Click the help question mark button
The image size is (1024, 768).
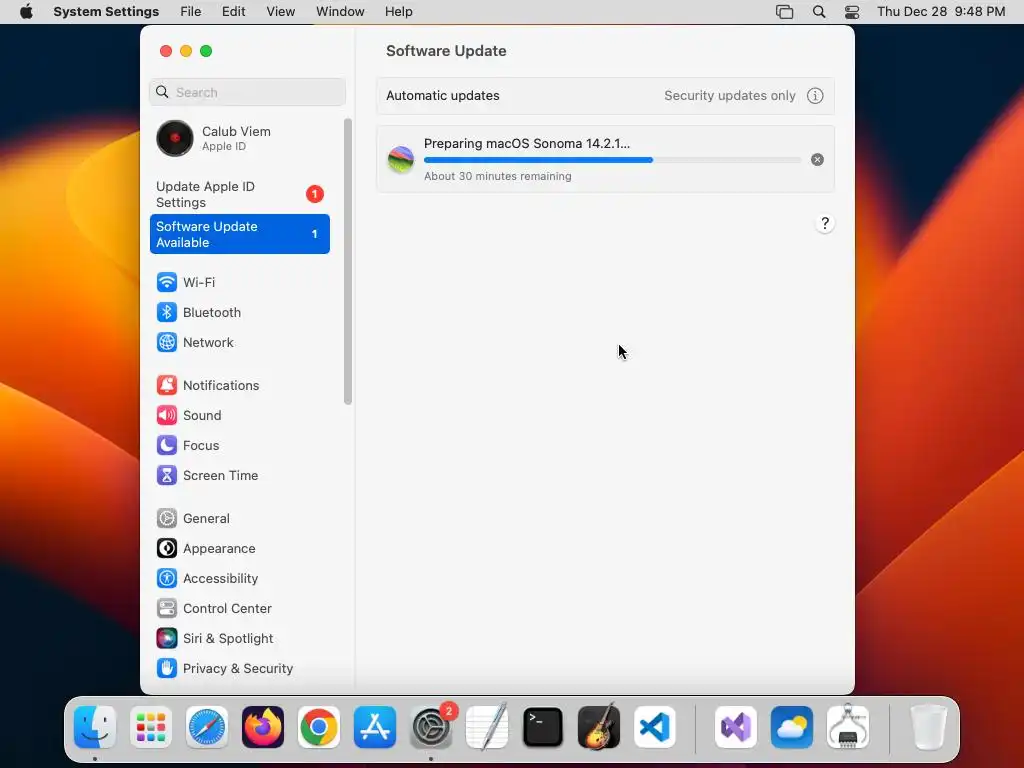[825, 223]
